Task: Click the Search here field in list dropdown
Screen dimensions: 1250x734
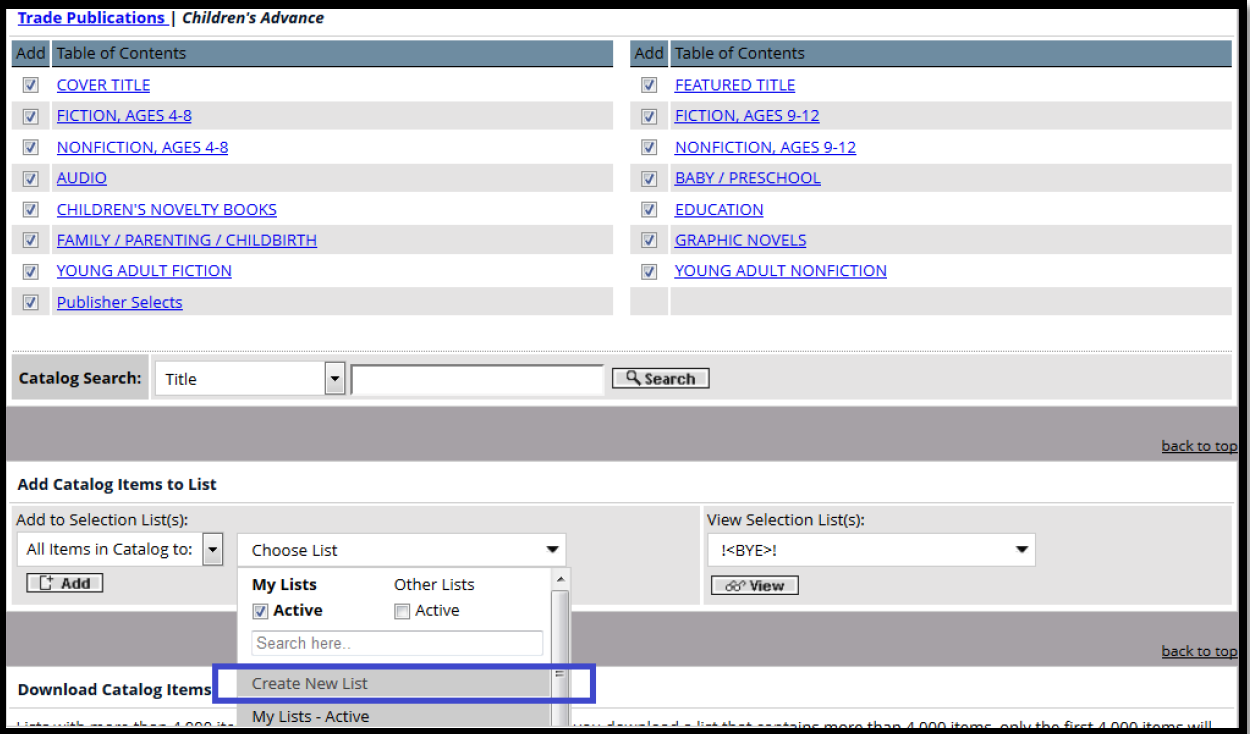Action: click(x=397, y=643)
